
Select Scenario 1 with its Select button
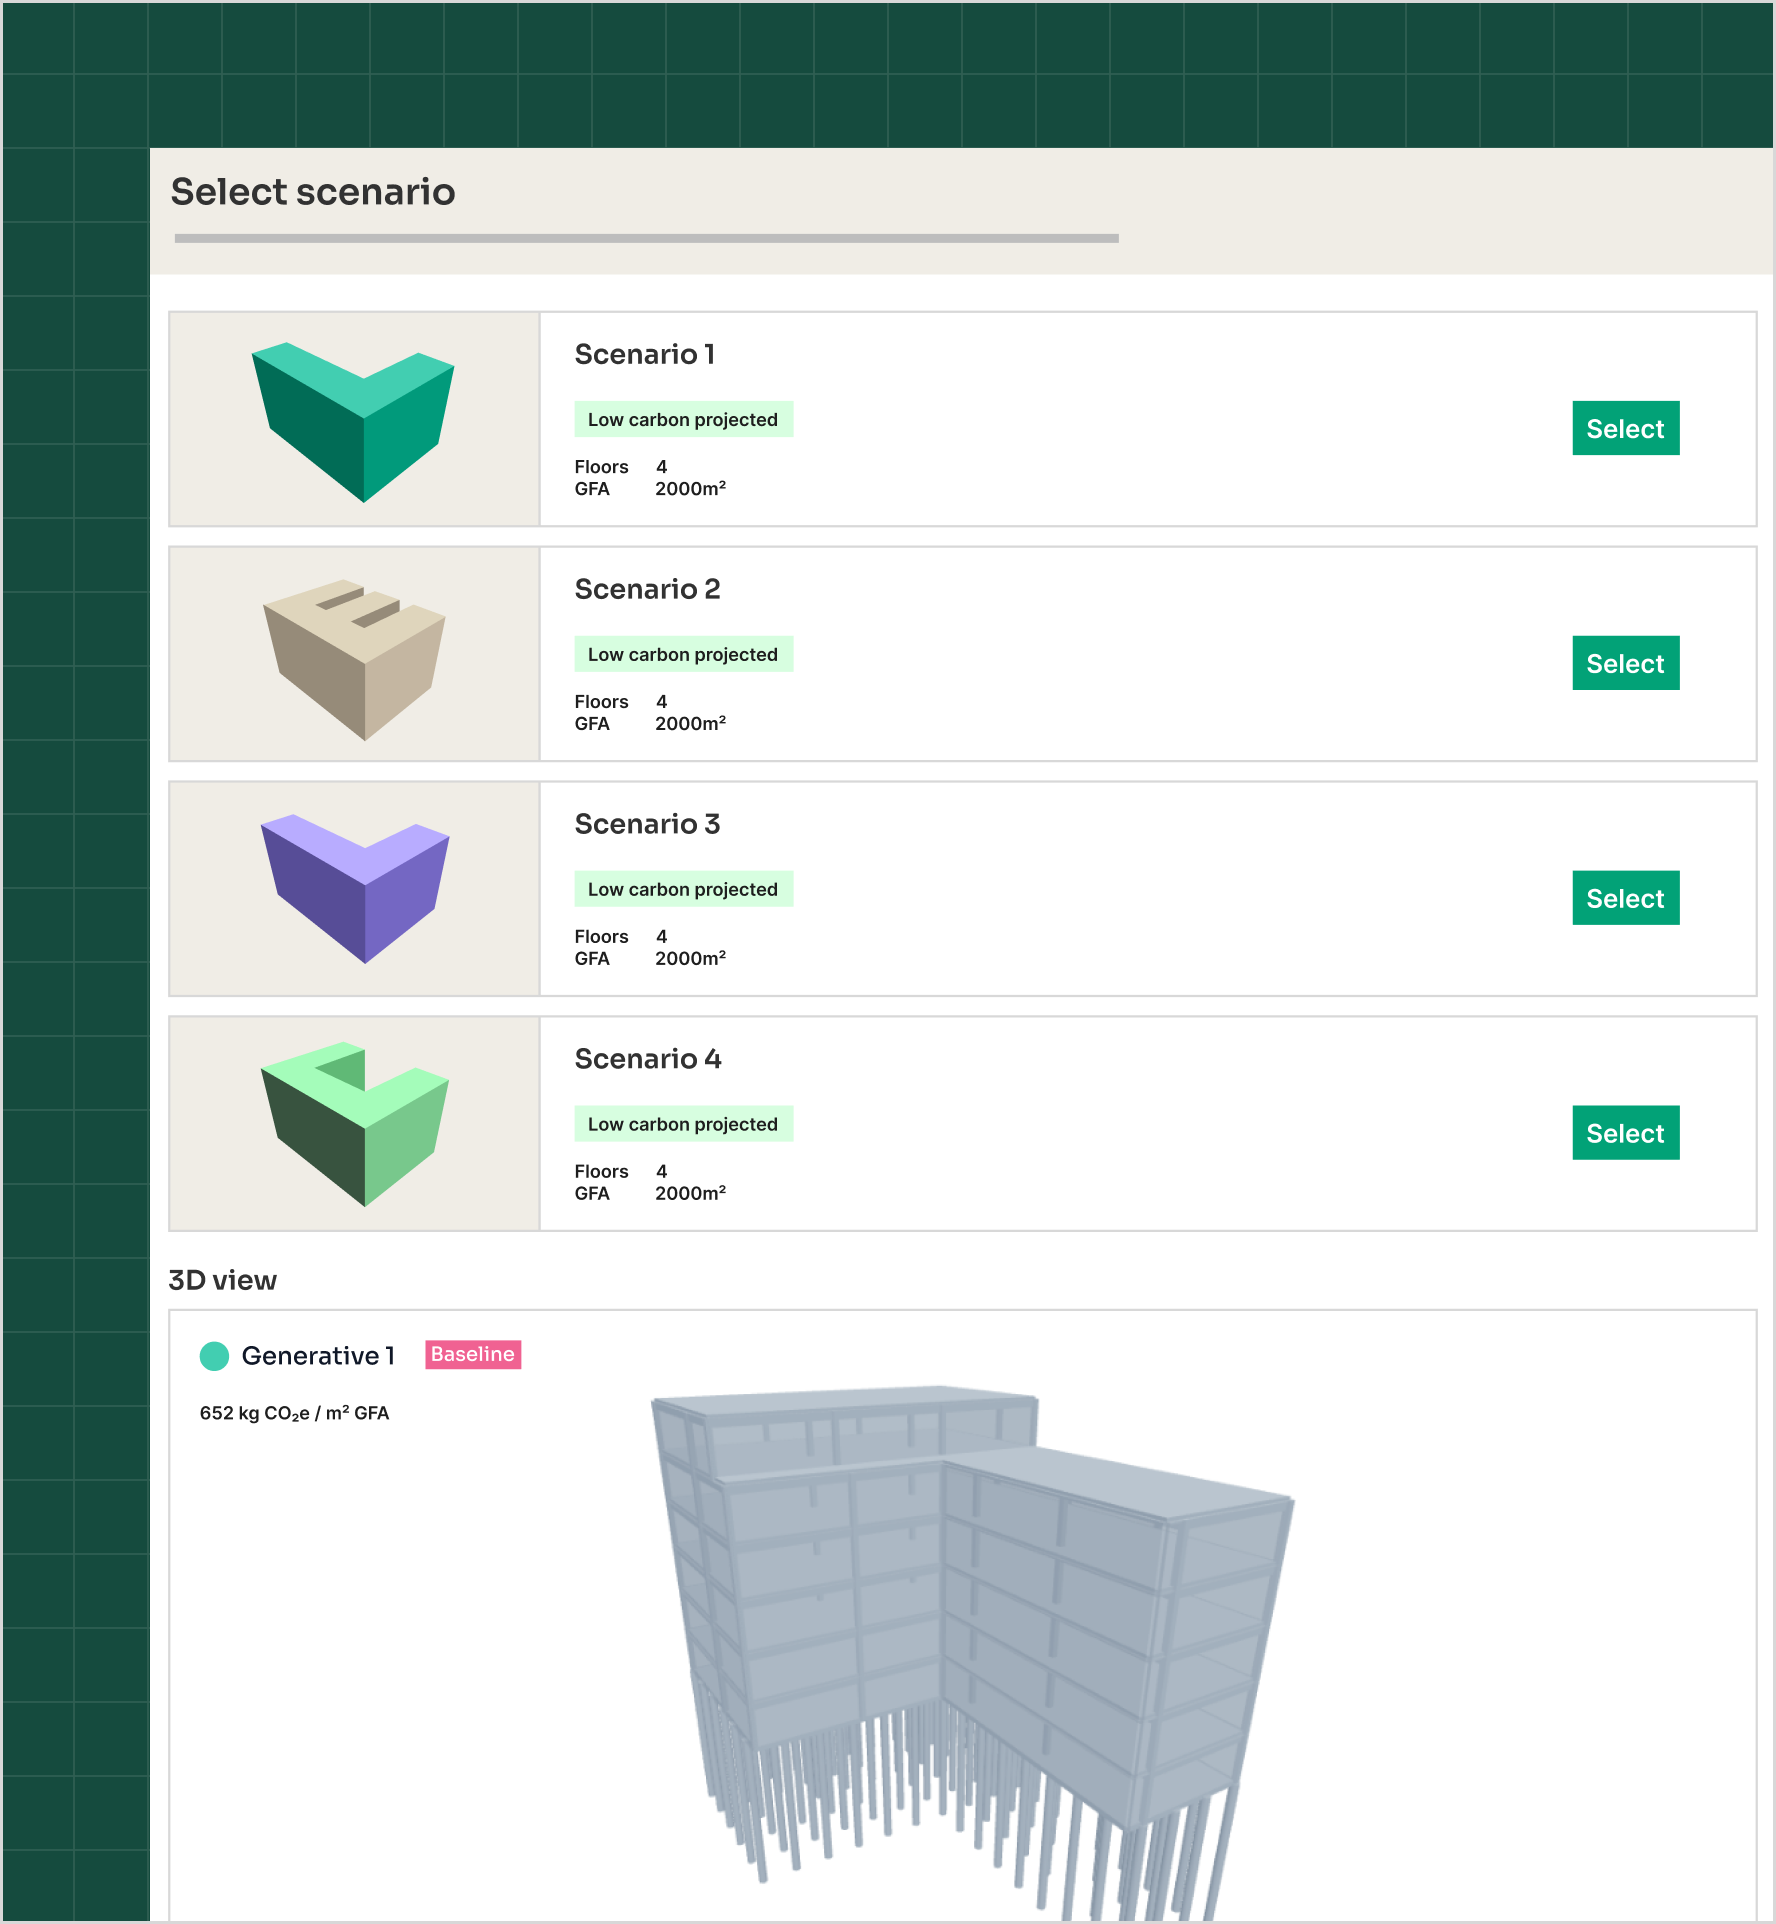(1625, 428)
